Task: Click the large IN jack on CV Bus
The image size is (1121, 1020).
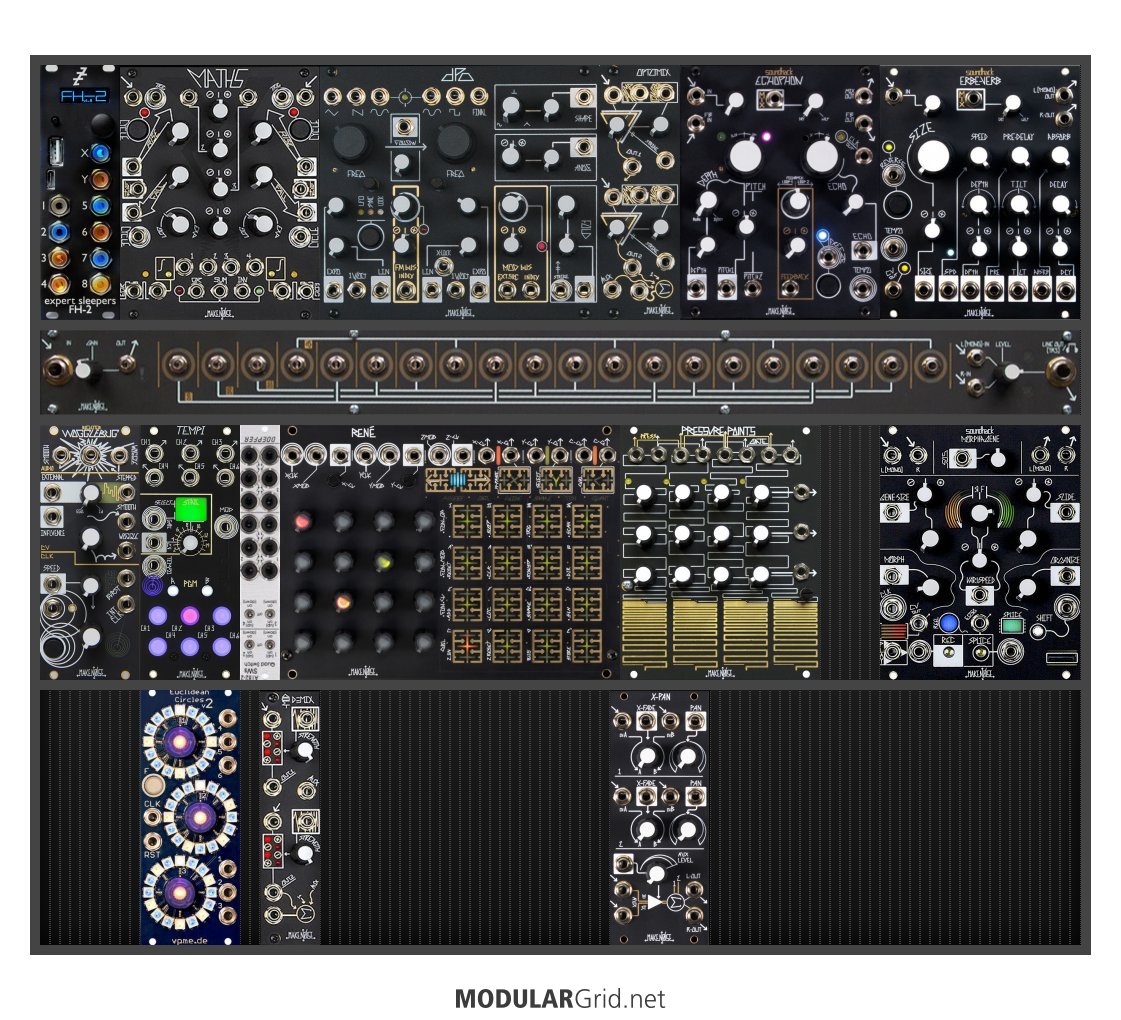Action: point(56,370)
